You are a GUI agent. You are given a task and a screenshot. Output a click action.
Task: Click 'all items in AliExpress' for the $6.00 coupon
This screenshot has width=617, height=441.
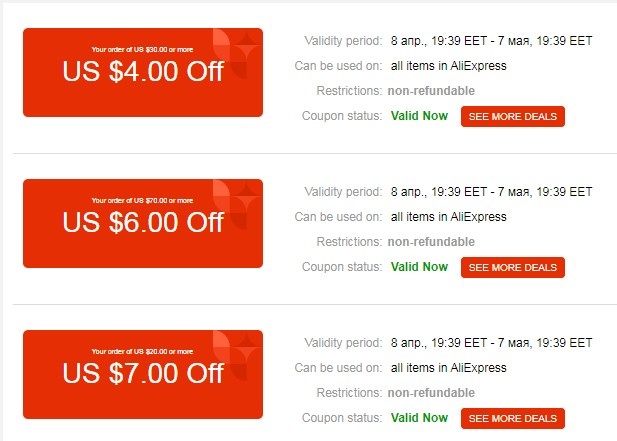[x=448, y=217]
